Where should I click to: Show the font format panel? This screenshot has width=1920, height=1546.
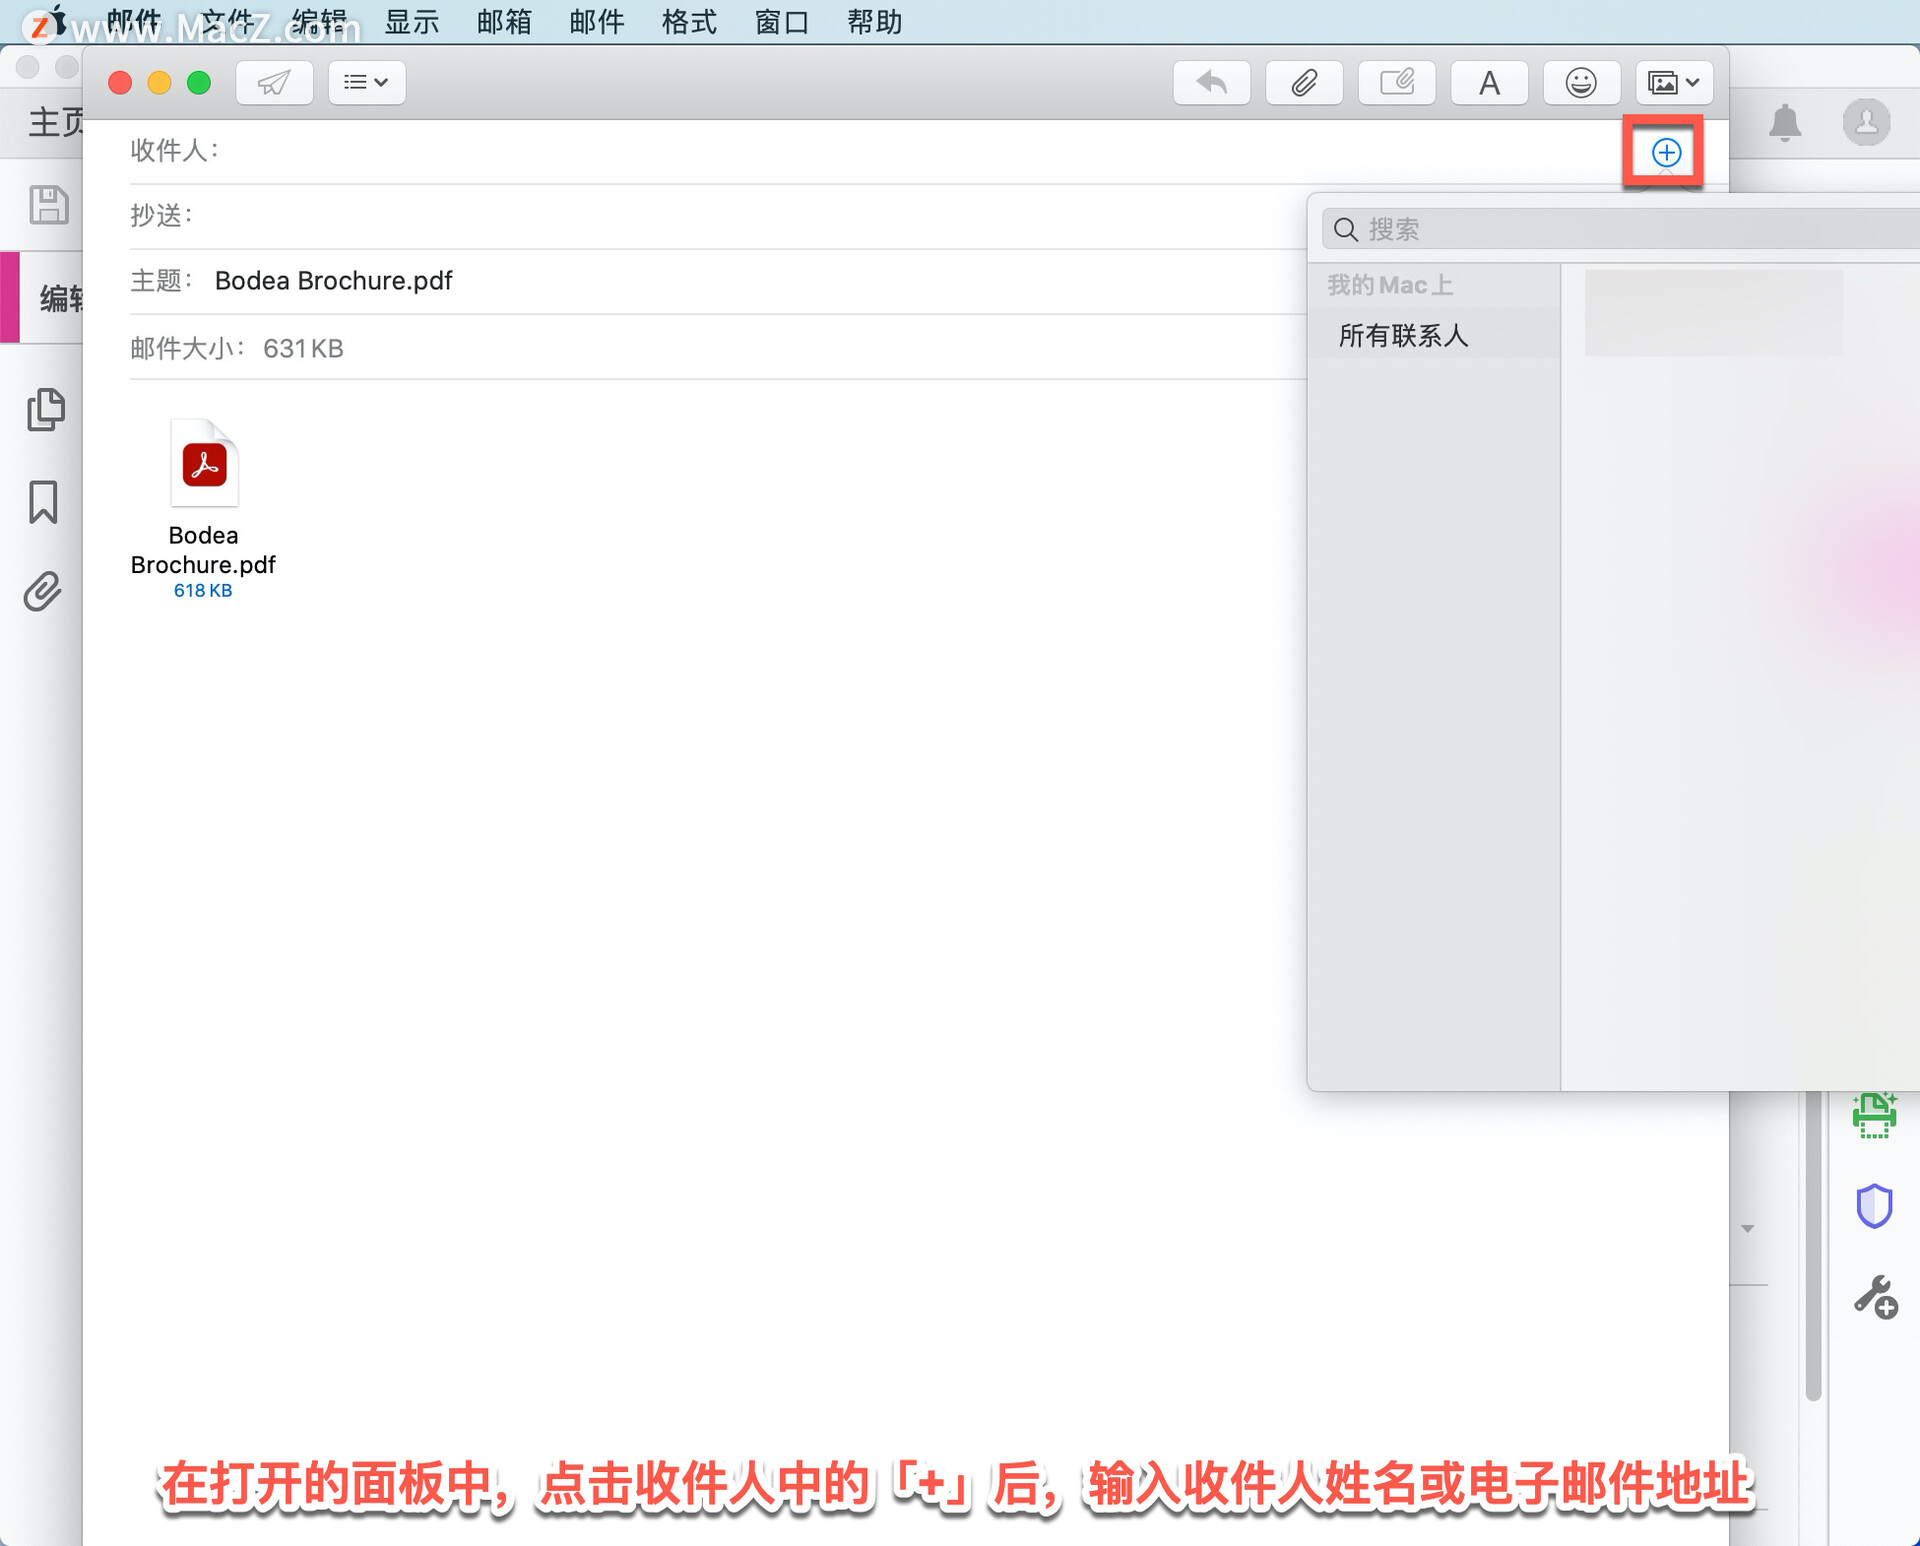[x=1489, y=82]
